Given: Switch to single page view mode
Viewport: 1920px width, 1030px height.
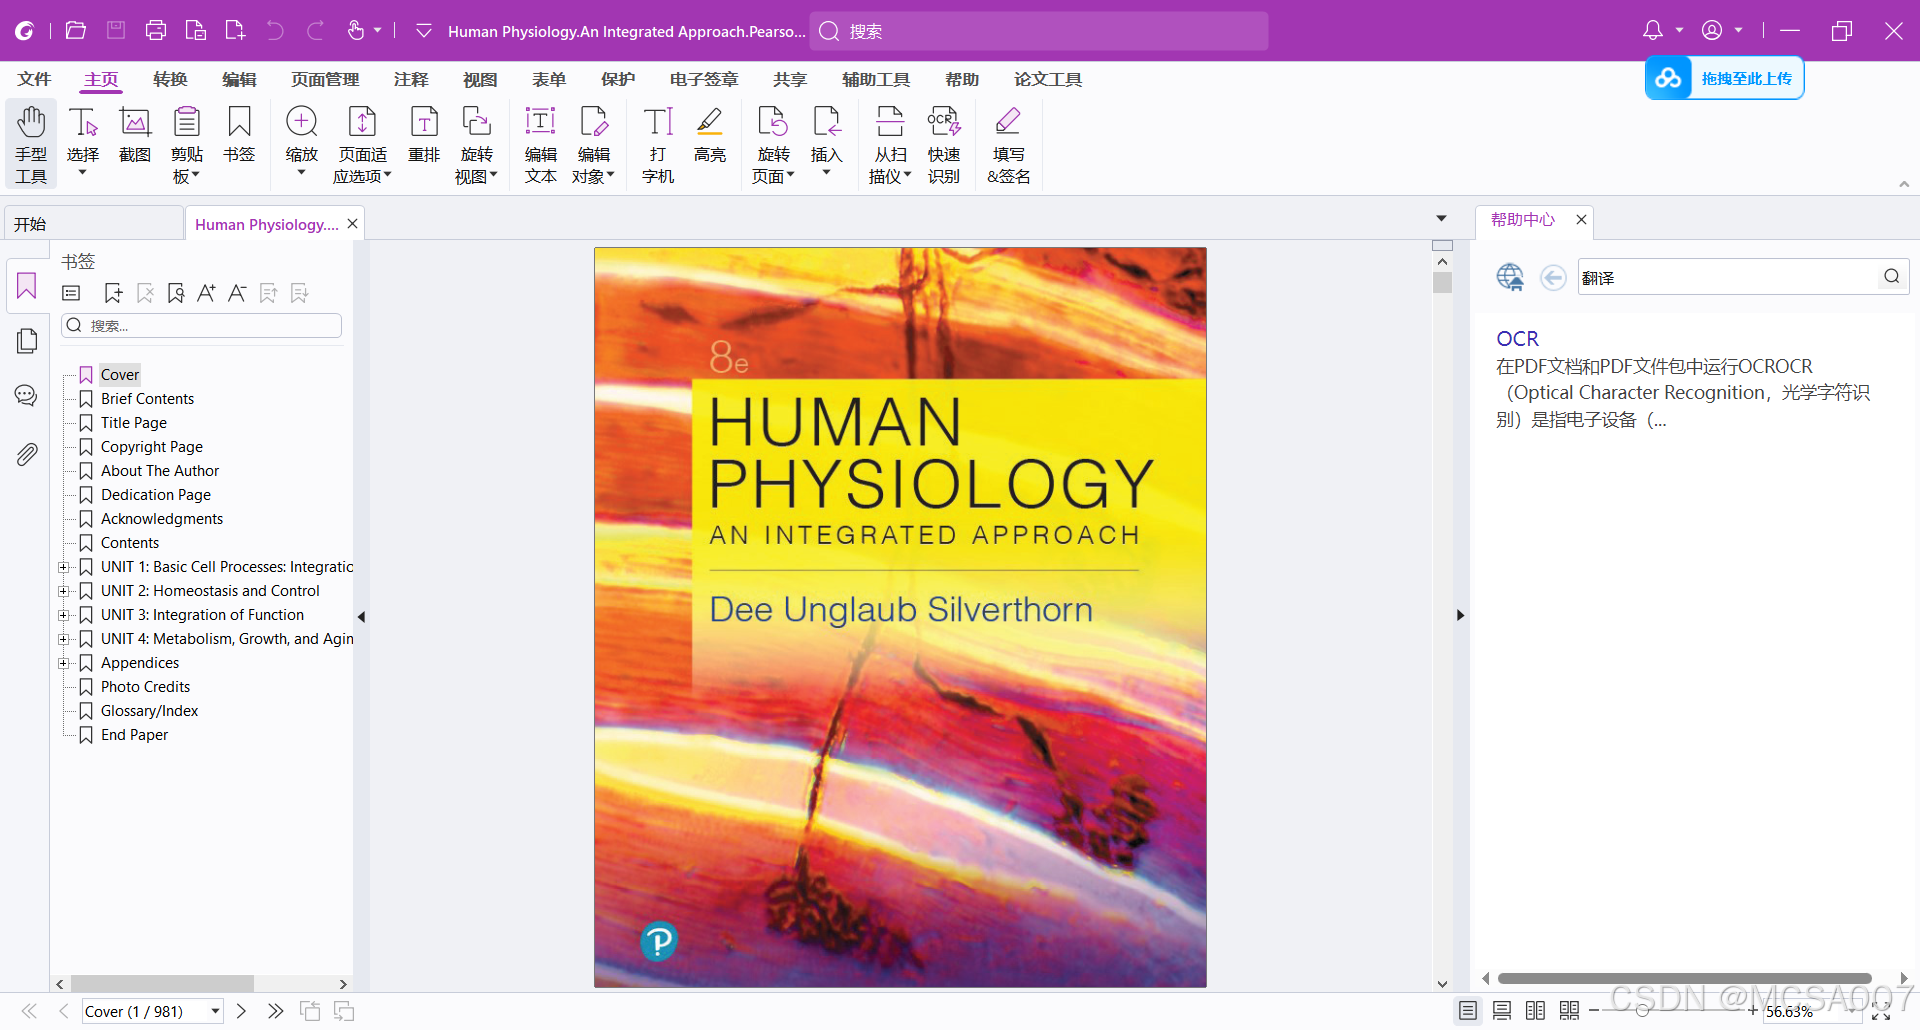Looking at the screenshot, I should (x=1468, y=1011).
